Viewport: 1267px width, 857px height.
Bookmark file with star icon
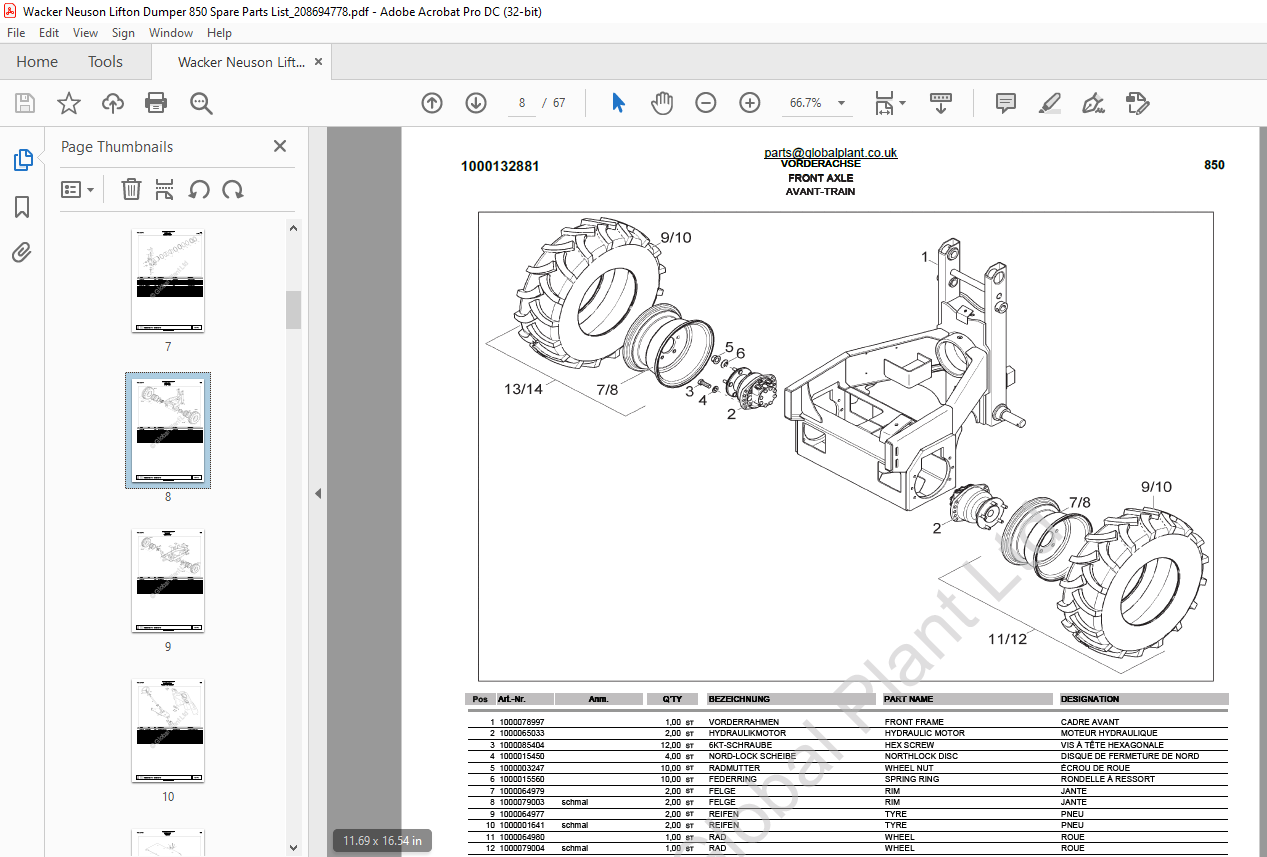(x=68, y=103)
